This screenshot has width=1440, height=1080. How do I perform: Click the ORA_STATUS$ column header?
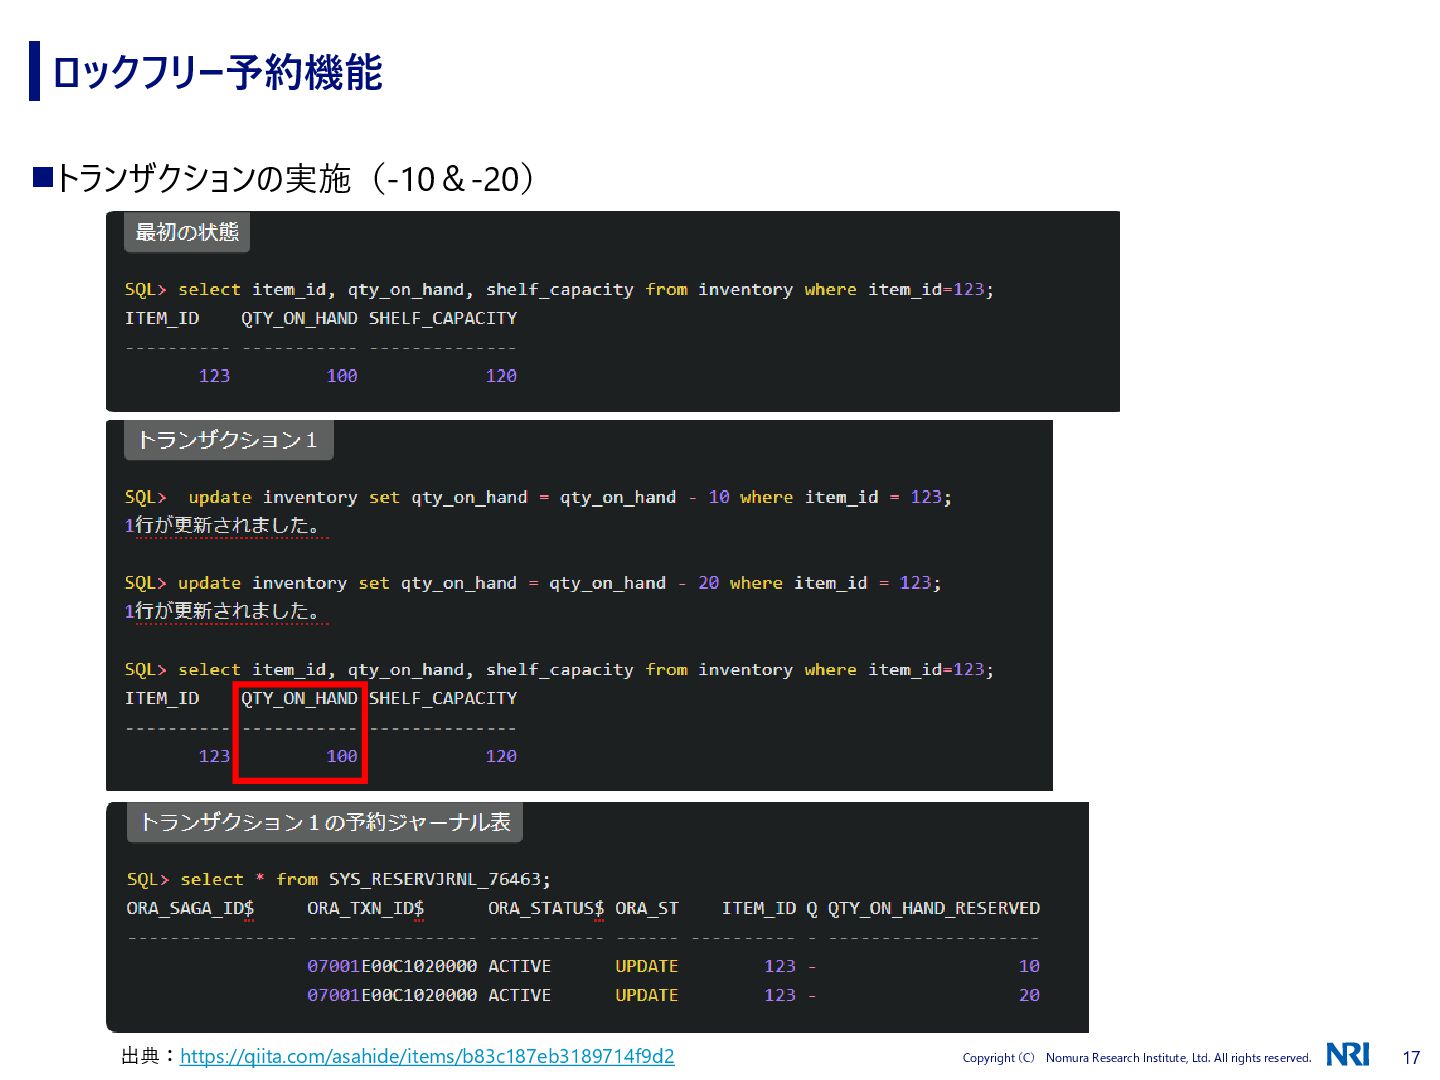(546, 908)
